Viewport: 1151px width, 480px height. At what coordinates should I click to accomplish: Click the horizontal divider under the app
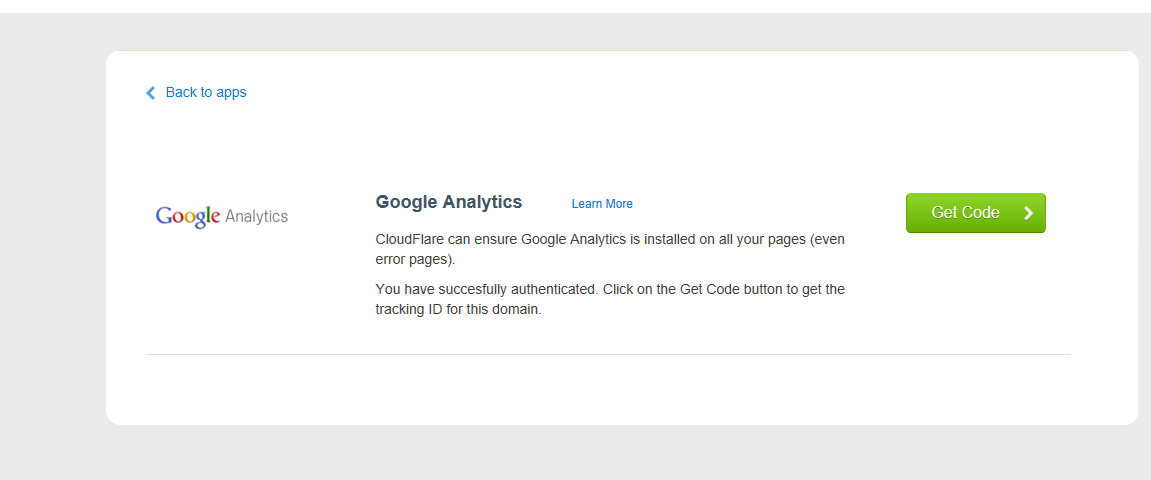click(x=608, y=354)
